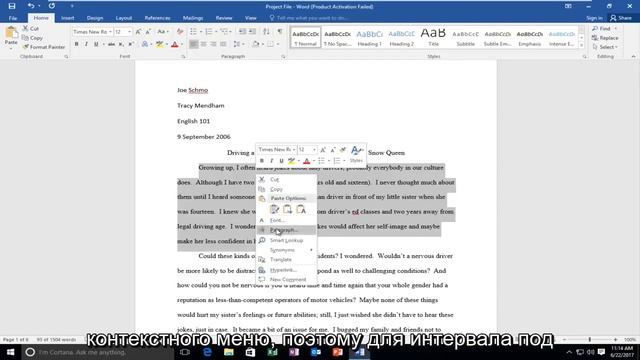Open the References ribbon tab
The image size is (640, 360).
coord(157,18)
